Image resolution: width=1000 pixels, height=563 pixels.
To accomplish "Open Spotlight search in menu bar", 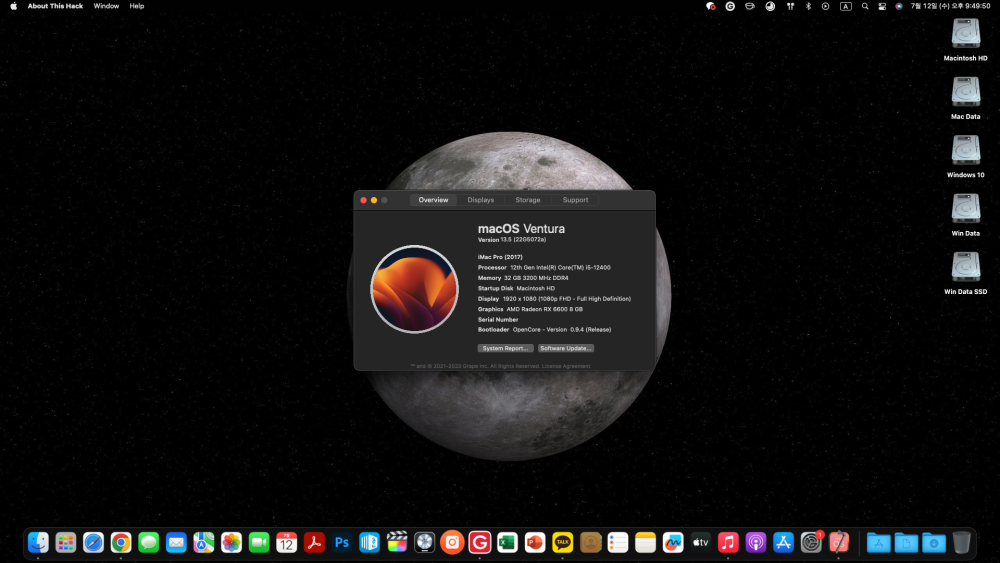I will pyautogui.click(x=865, y=6).
